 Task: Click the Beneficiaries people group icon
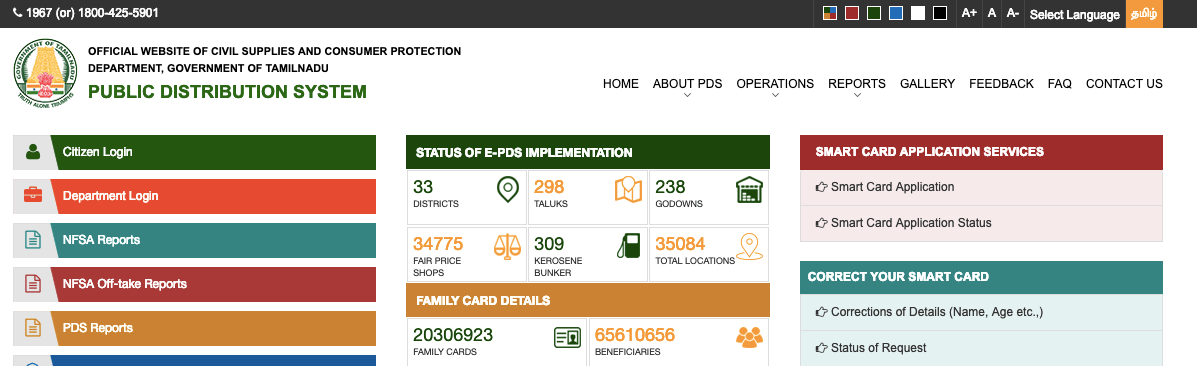749,337
